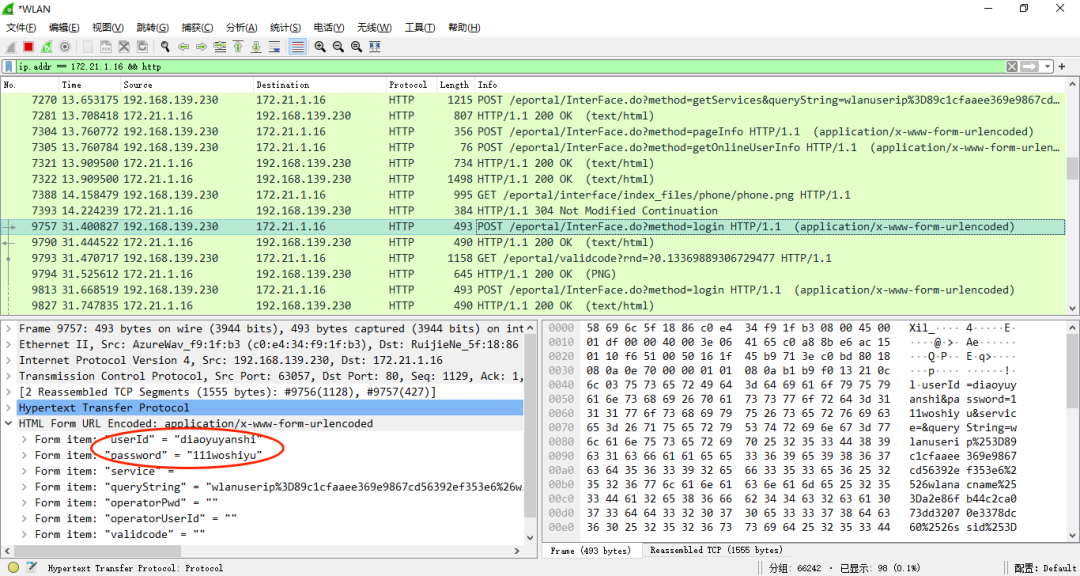
Task: Jump to the first packet
Action: tap(238, 47)
